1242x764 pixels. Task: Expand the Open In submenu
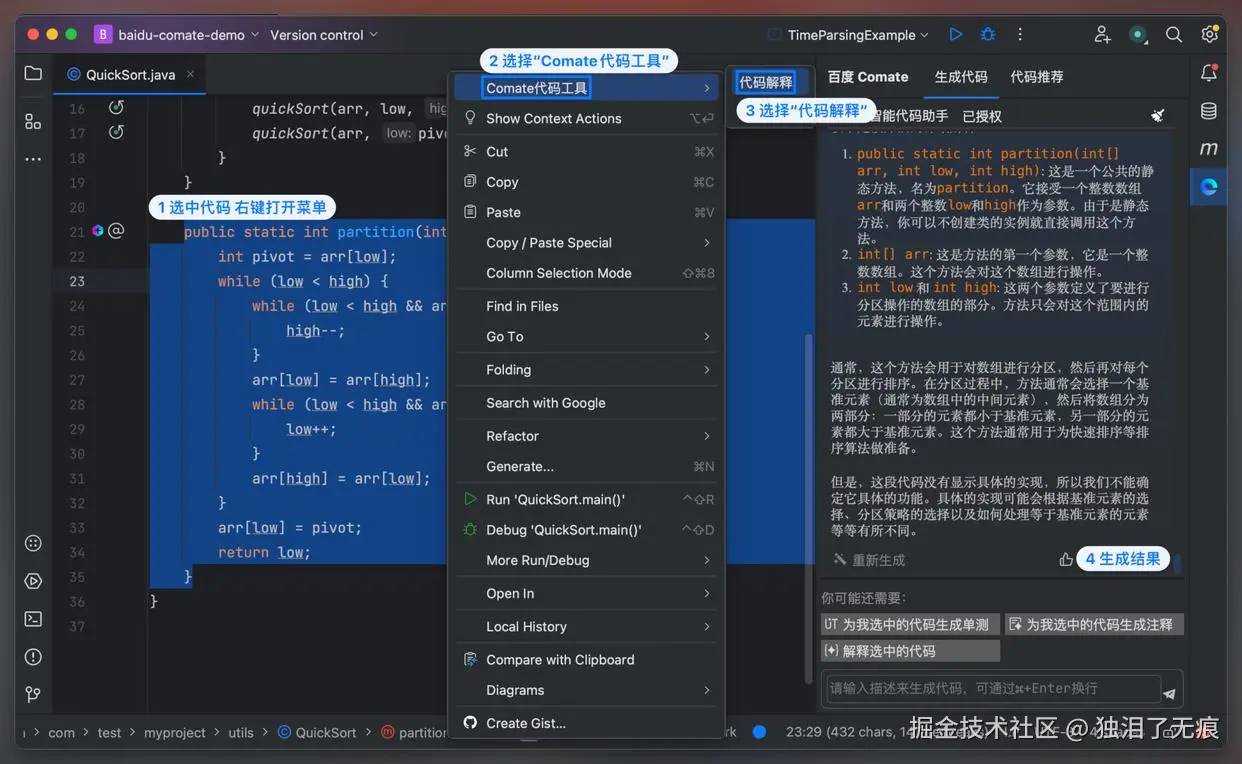coord(586,593)
